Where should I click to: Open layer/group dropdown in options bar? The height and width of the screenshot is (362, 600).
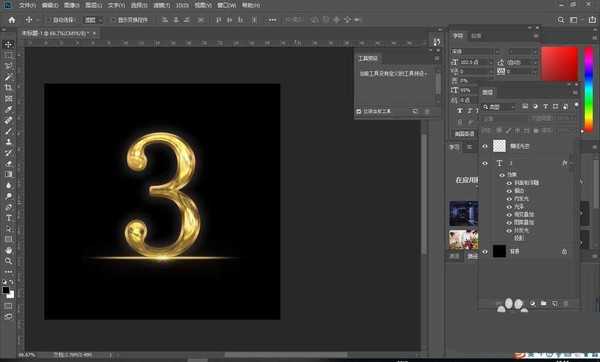pos(93,20)
